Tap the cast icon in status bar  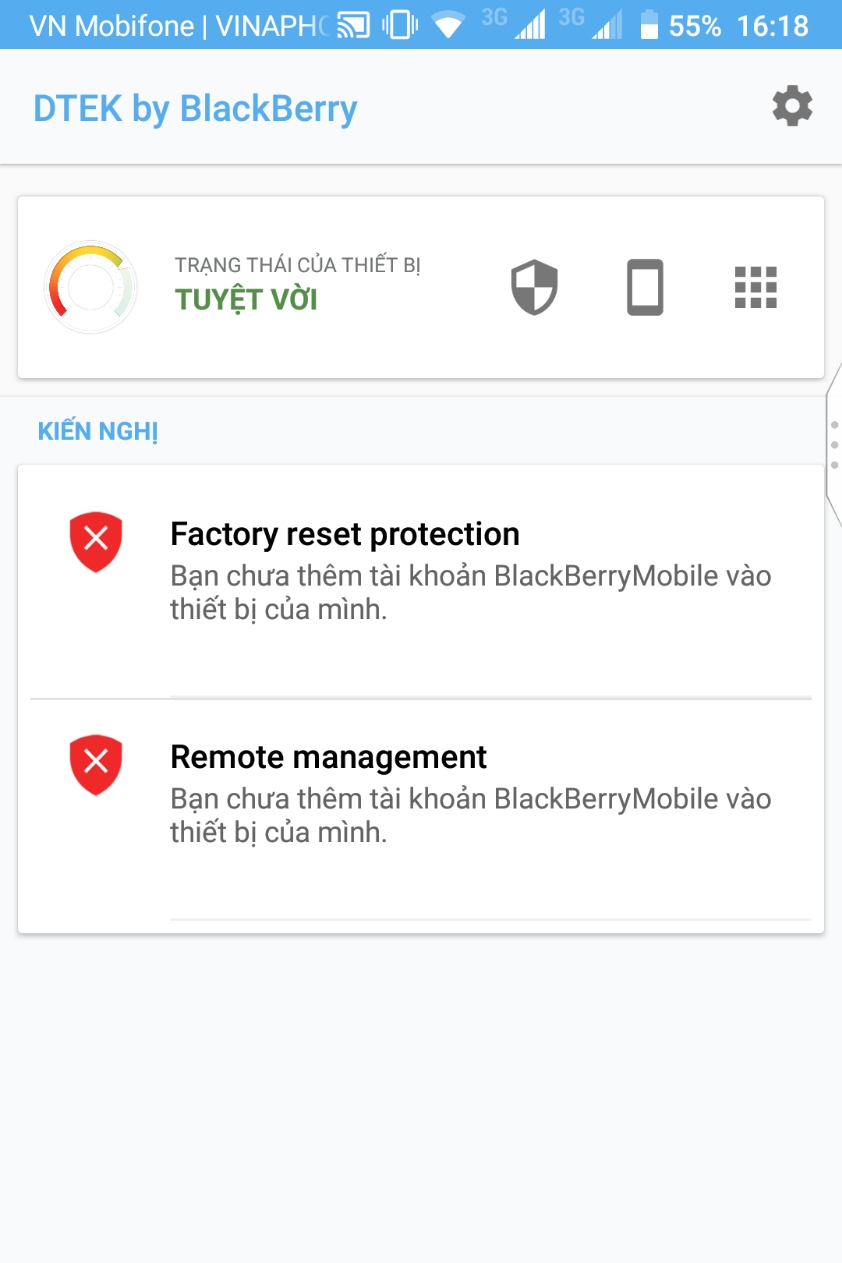tap(353, 25)
